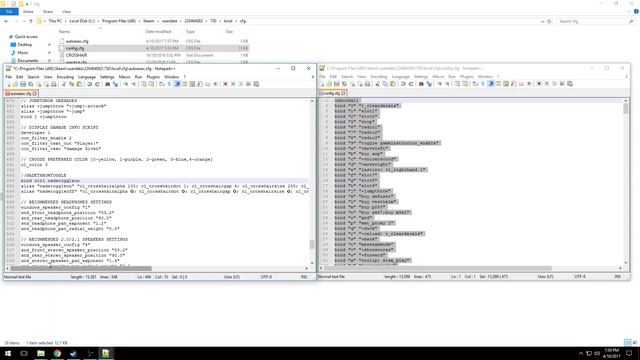
Task: Click Up one level arrow in Explorer
Action: (x=31, y=21)
